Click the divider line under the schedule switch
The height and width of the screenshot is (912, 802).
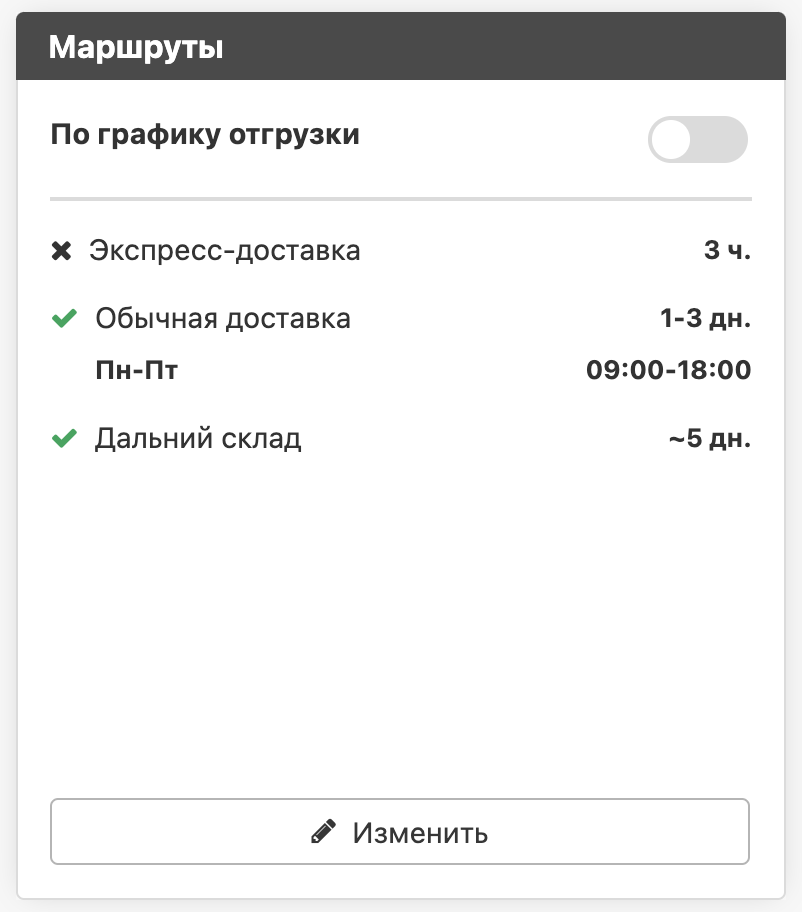[400, 200]
